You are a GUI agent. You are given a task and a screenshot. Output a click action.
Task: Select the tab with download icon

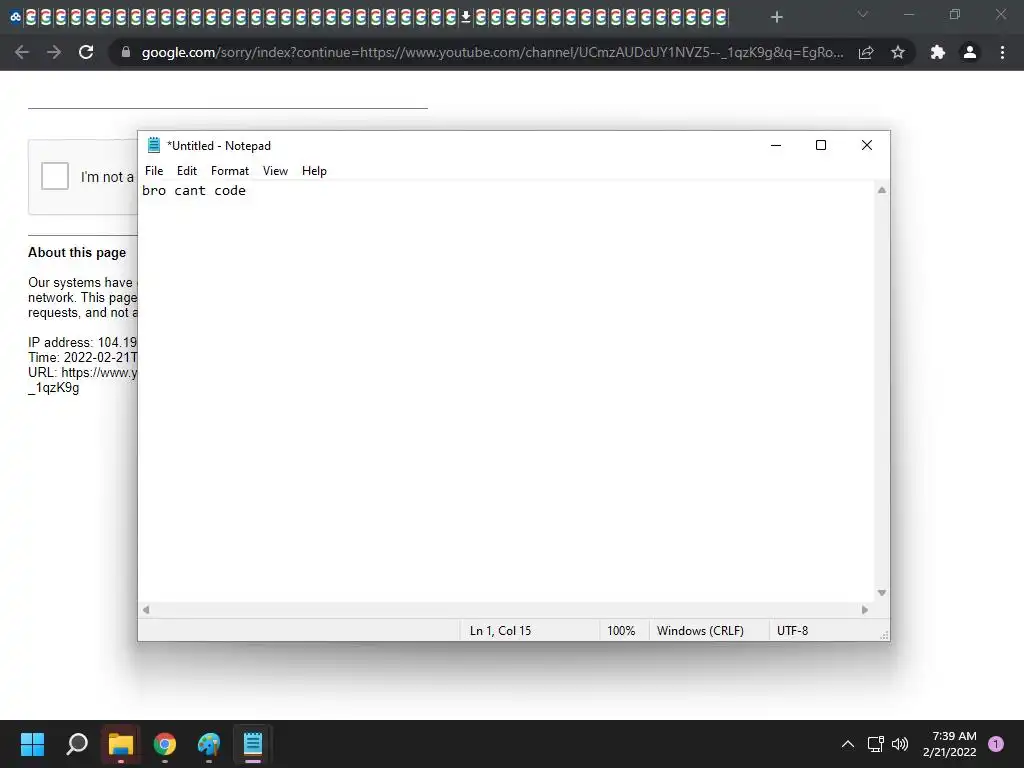pyautogui.click(x=466, y=17)
